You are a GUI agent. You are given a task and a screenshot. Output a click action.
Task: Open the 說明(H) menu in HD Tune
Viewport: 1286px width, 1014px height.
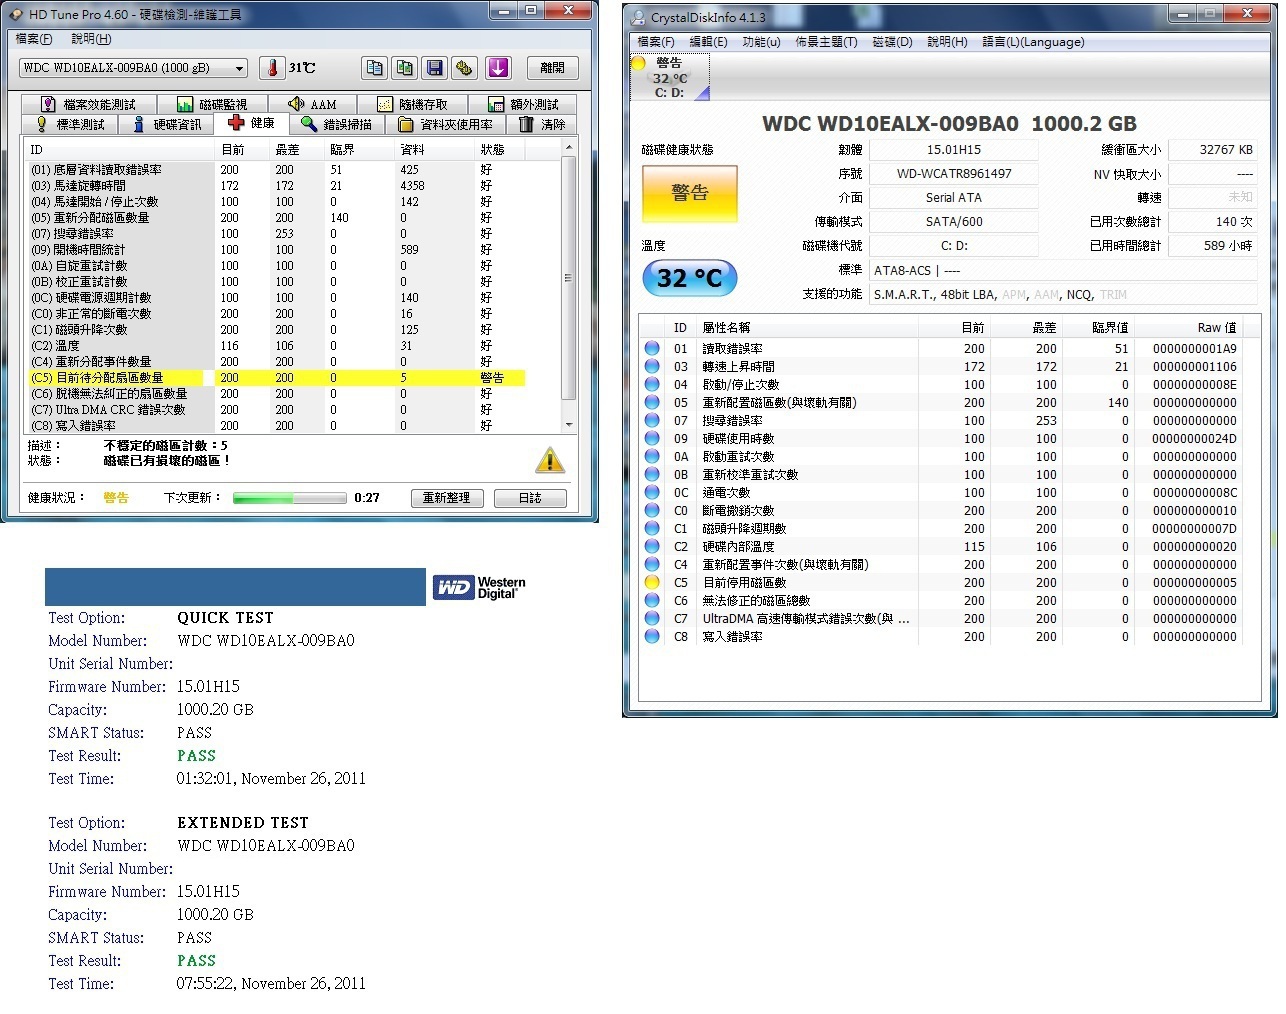91,39
